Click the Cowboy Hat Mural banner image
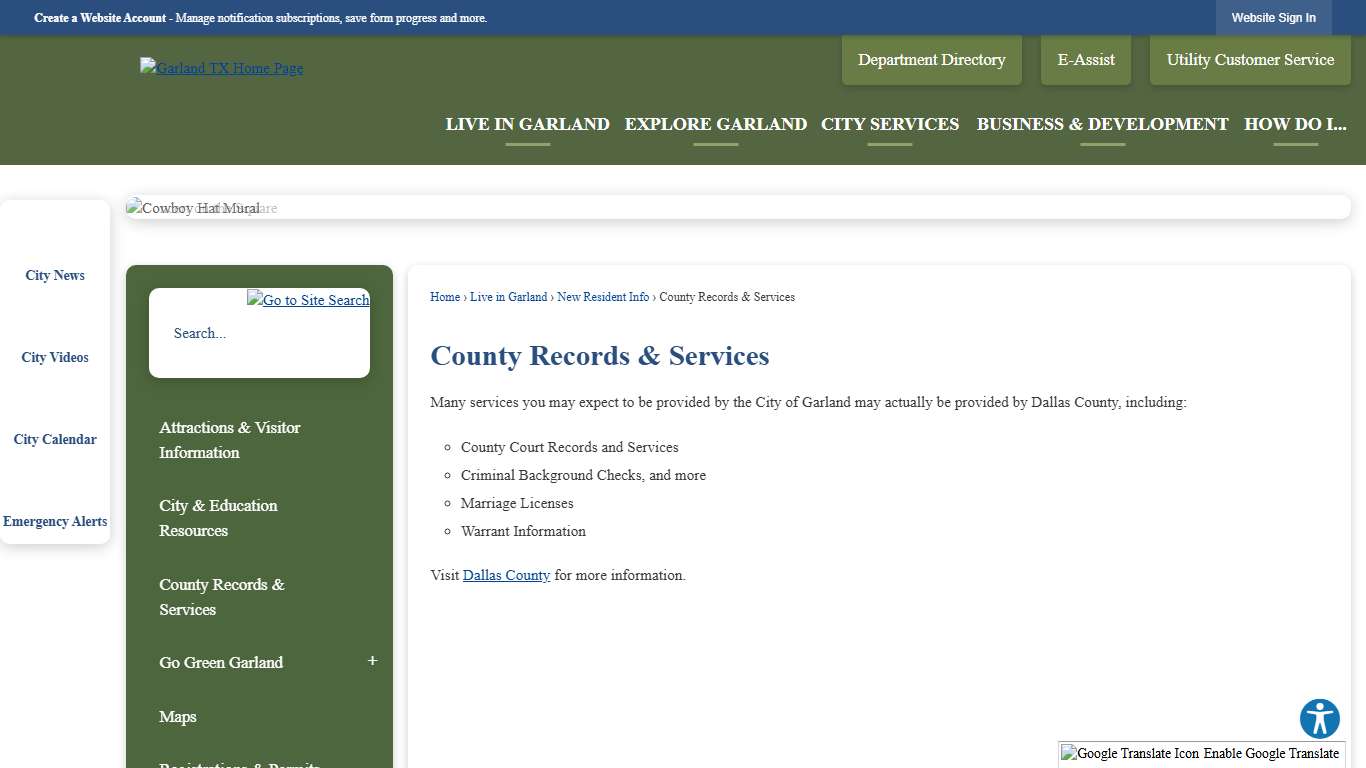Image resolution: width=1366 pixels, height=768 pixels. coord(200,207)
